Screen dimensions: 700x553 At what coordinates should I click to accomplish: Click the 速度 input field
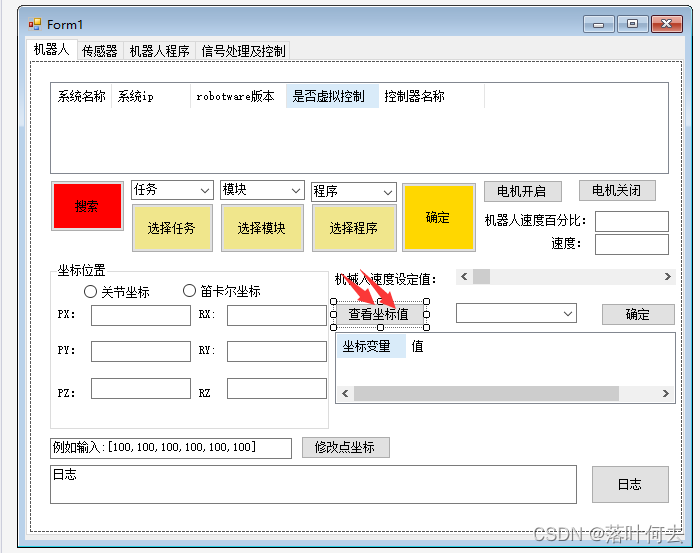[632, 245]
